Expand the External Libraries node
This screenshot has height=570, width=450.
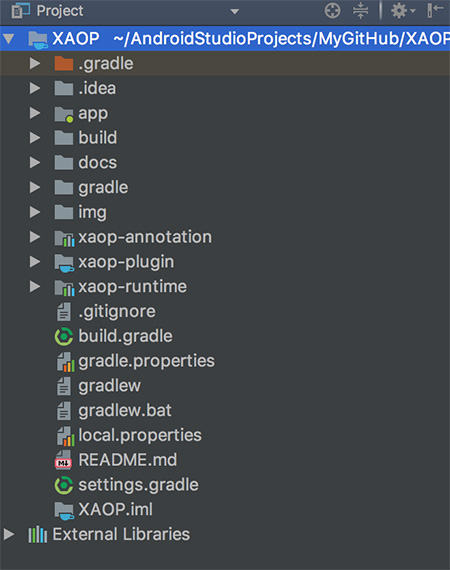pos(9,534)
